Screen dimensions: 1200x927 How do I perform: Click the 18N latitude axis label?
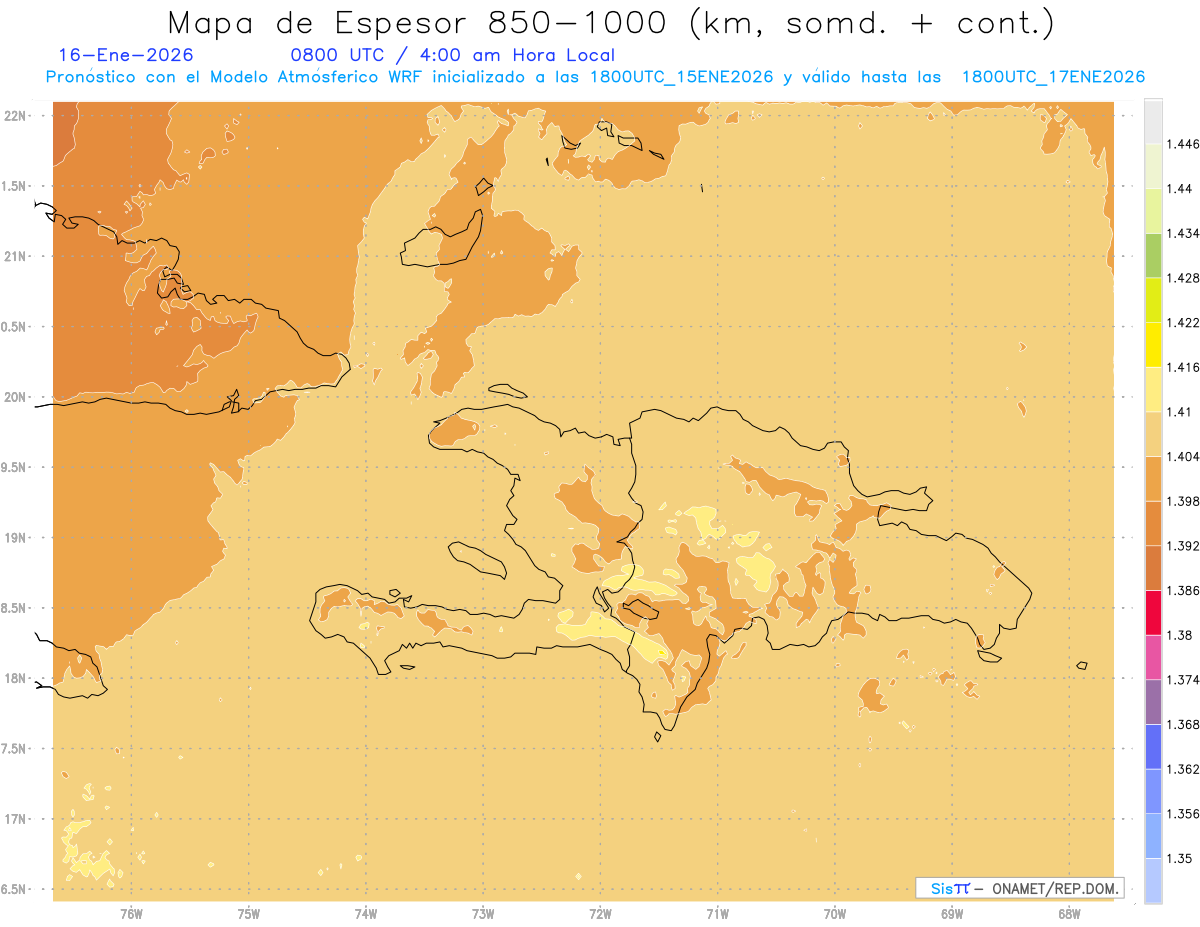(x=16, y=678)
